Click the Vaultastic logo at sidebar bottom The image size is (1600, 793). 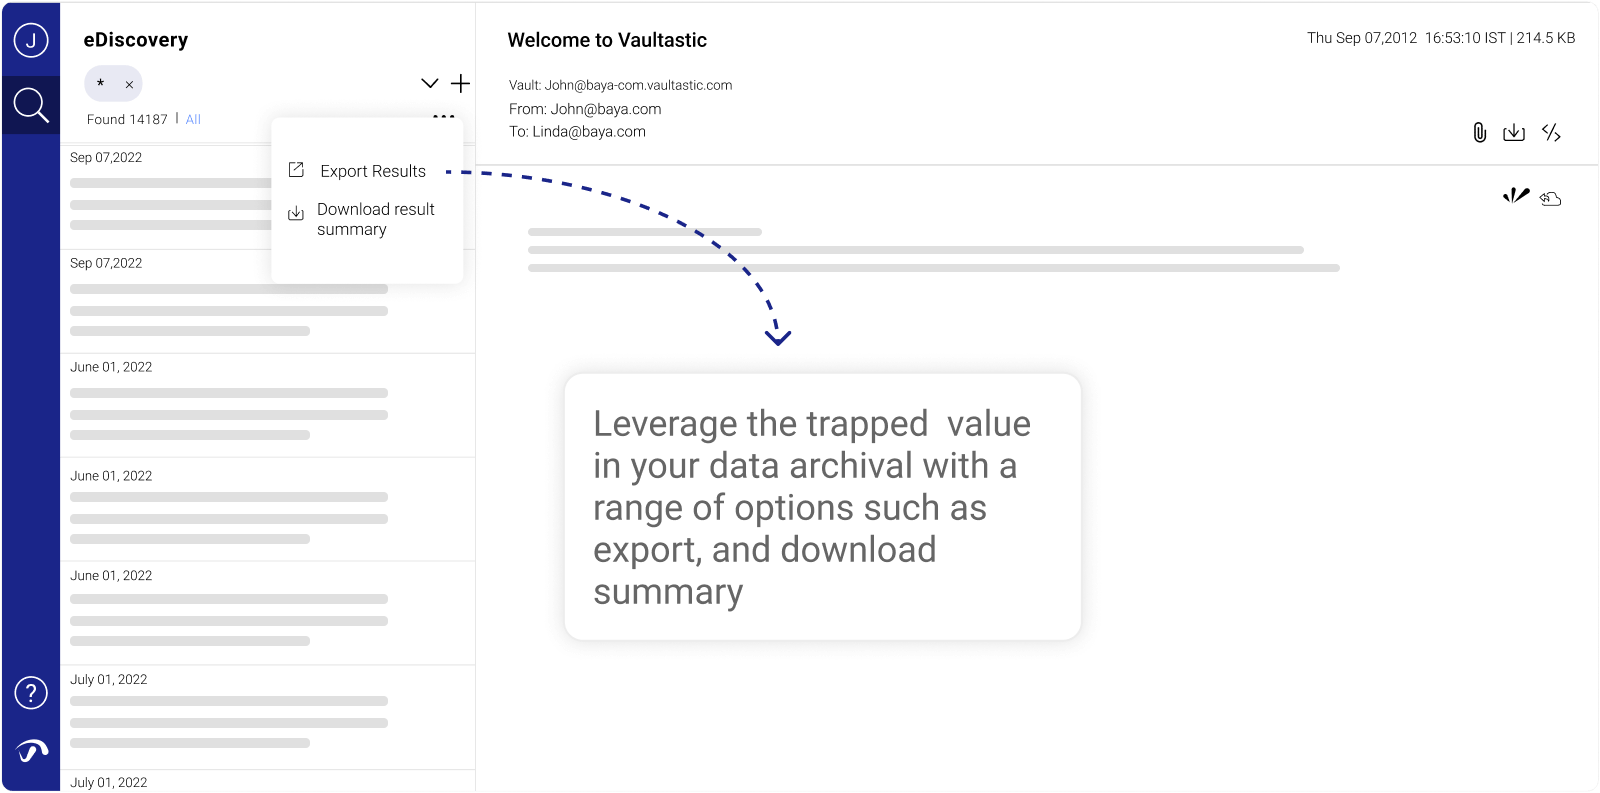tap(30, 751)
